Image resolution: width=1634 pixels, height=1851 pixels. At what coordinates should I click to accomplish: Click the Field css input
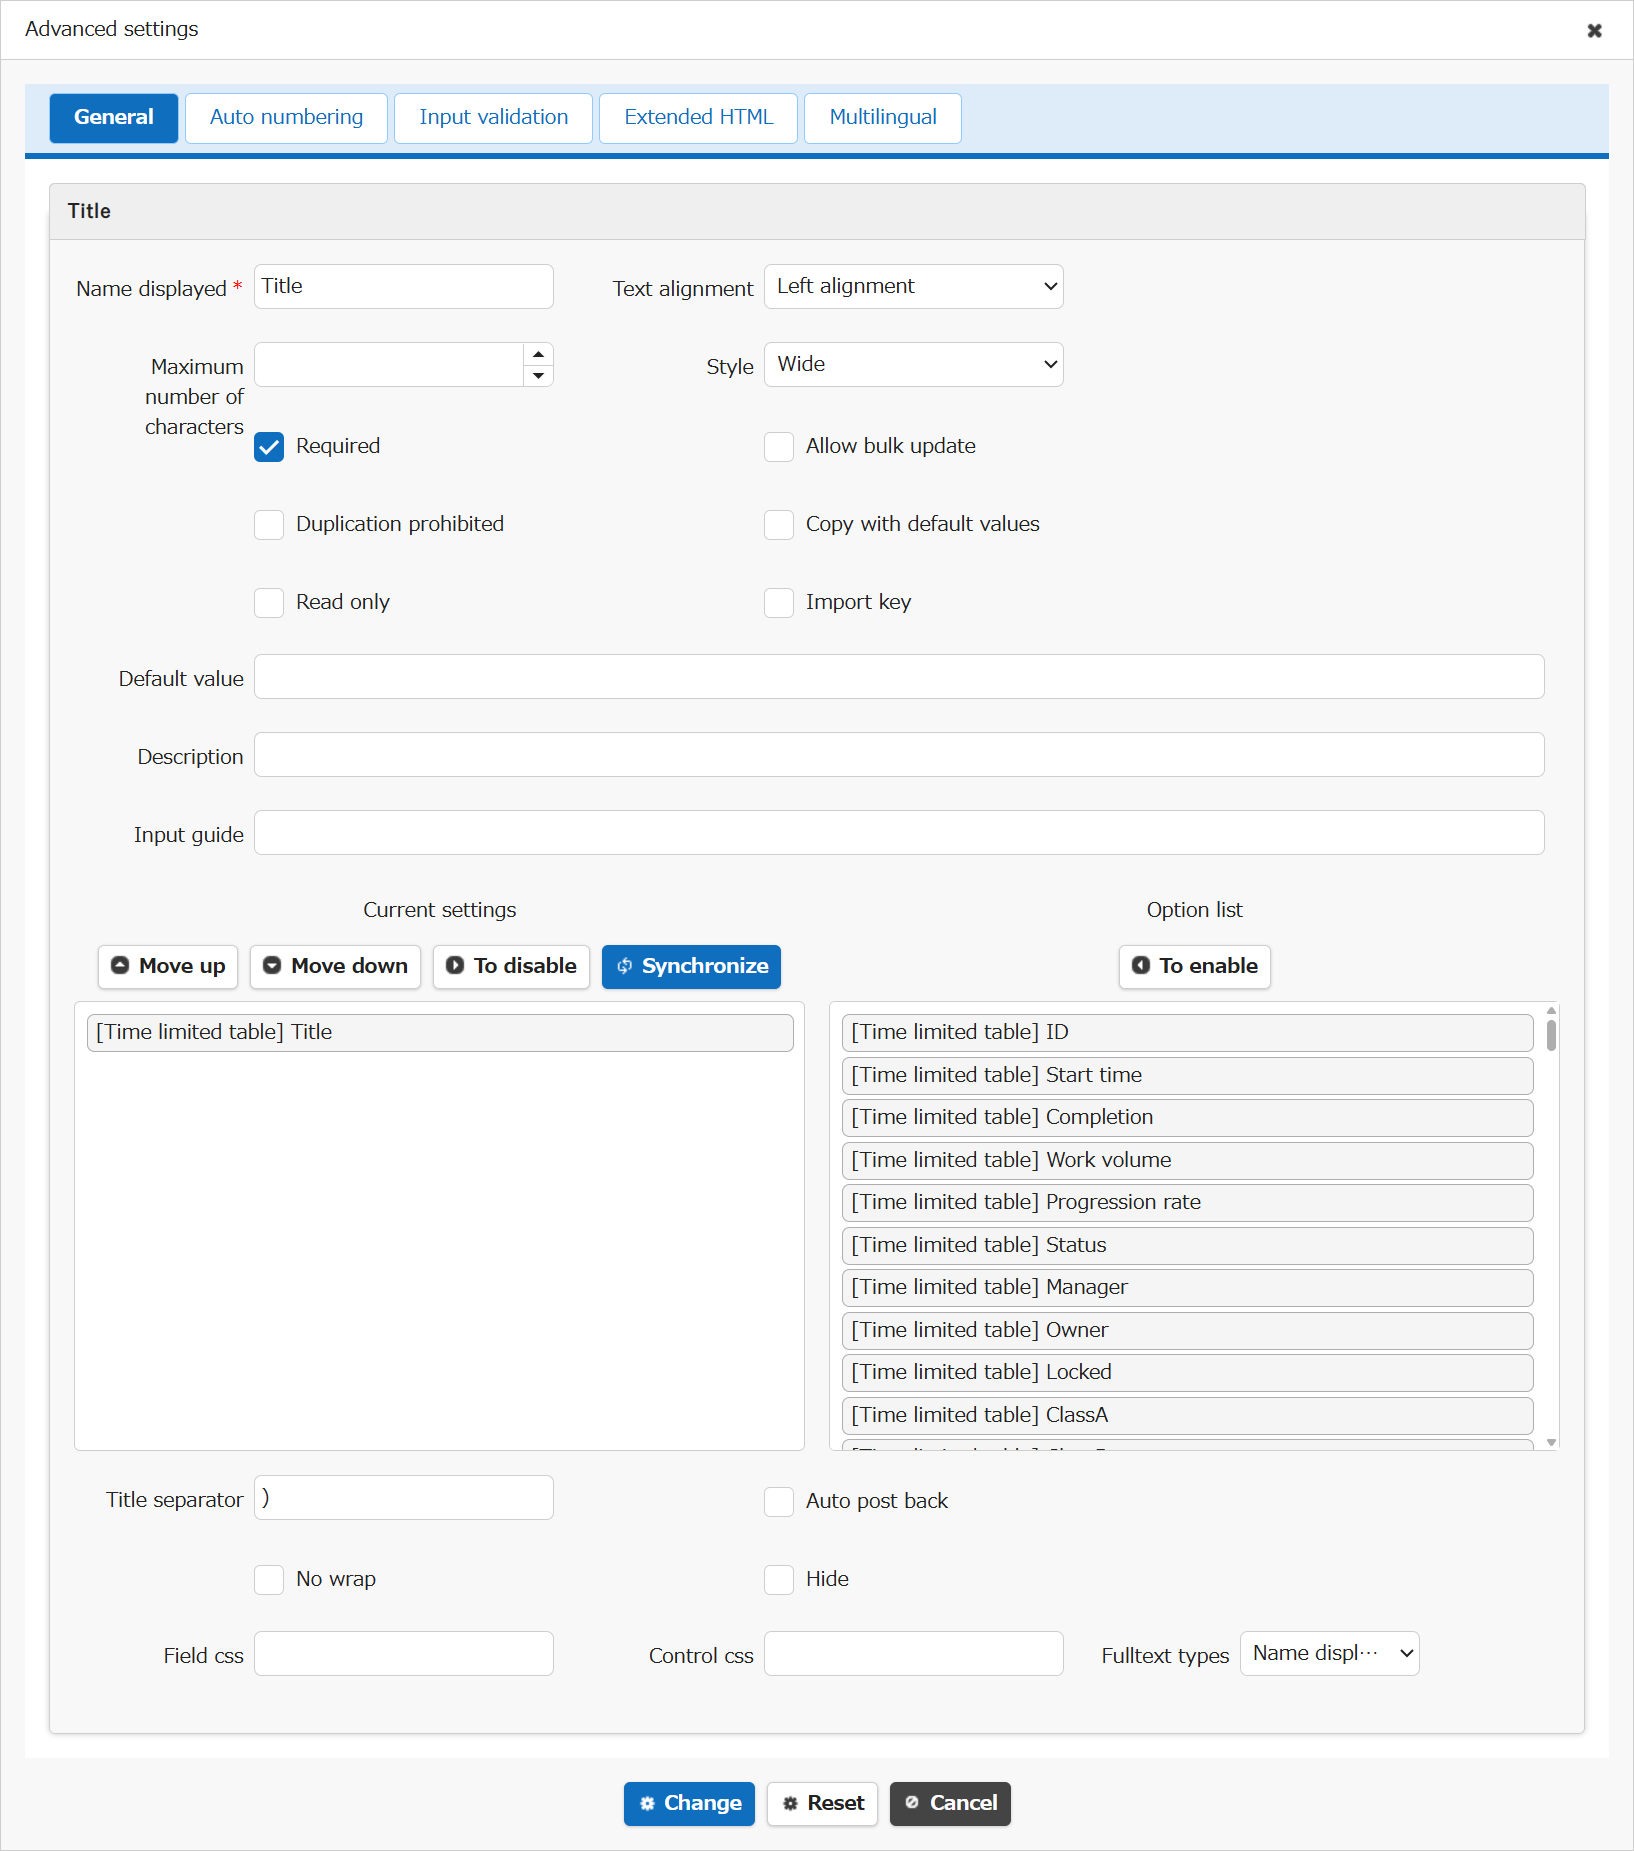(404, 1654)
